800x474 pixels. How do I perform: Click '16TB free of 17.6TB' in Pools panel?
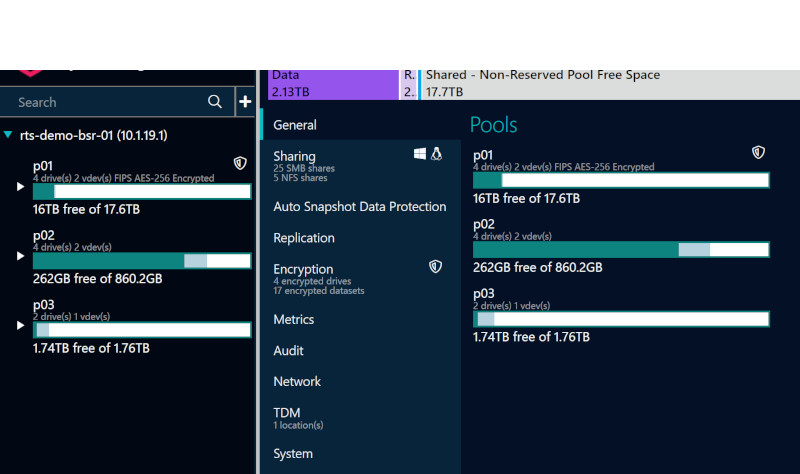click(x=527, y=198)
